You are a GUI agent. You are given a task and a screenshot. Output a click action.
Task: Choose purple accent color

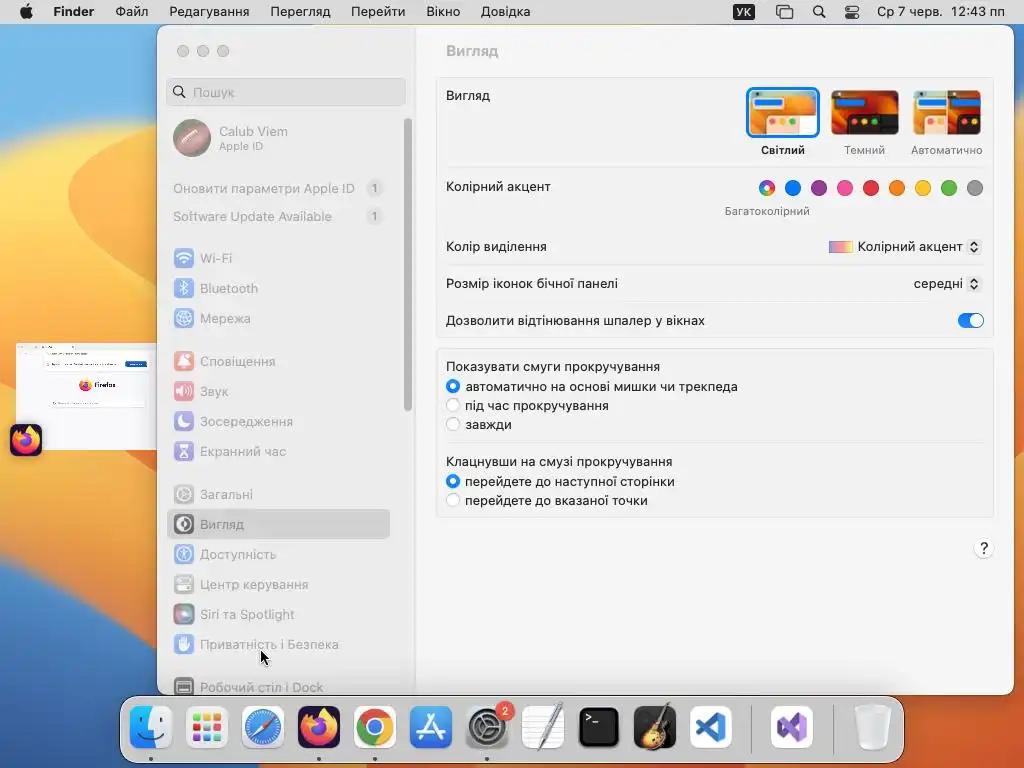click(x=819, y=188)
